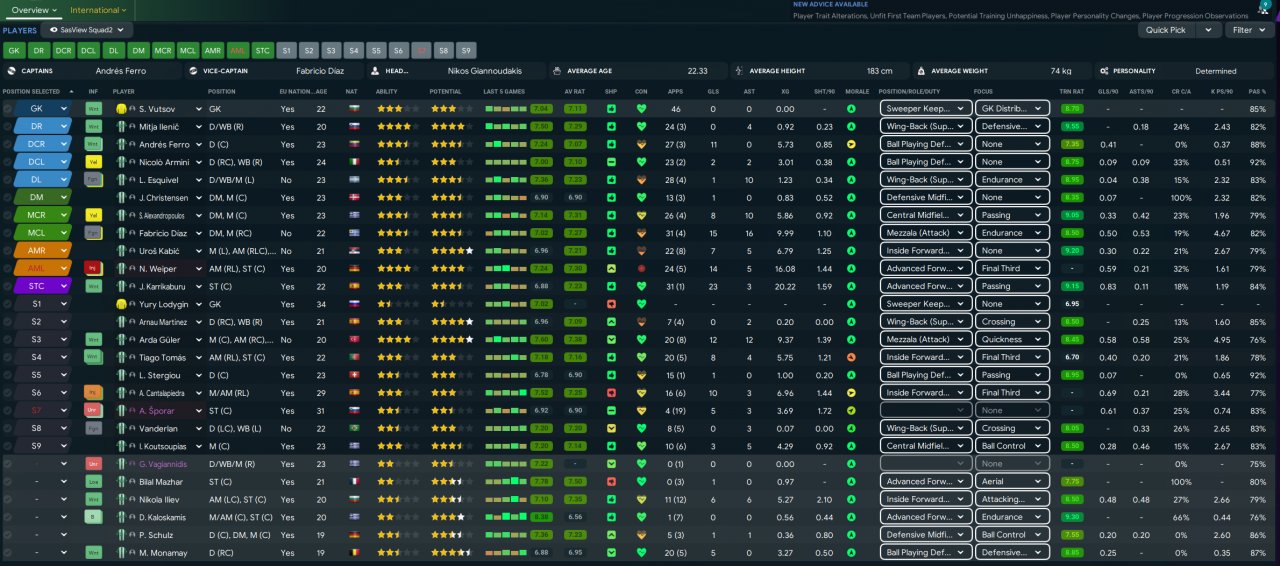Expand the Quick Pick arrow menu
This screenshot has width=1280, height=566.
1210,30
